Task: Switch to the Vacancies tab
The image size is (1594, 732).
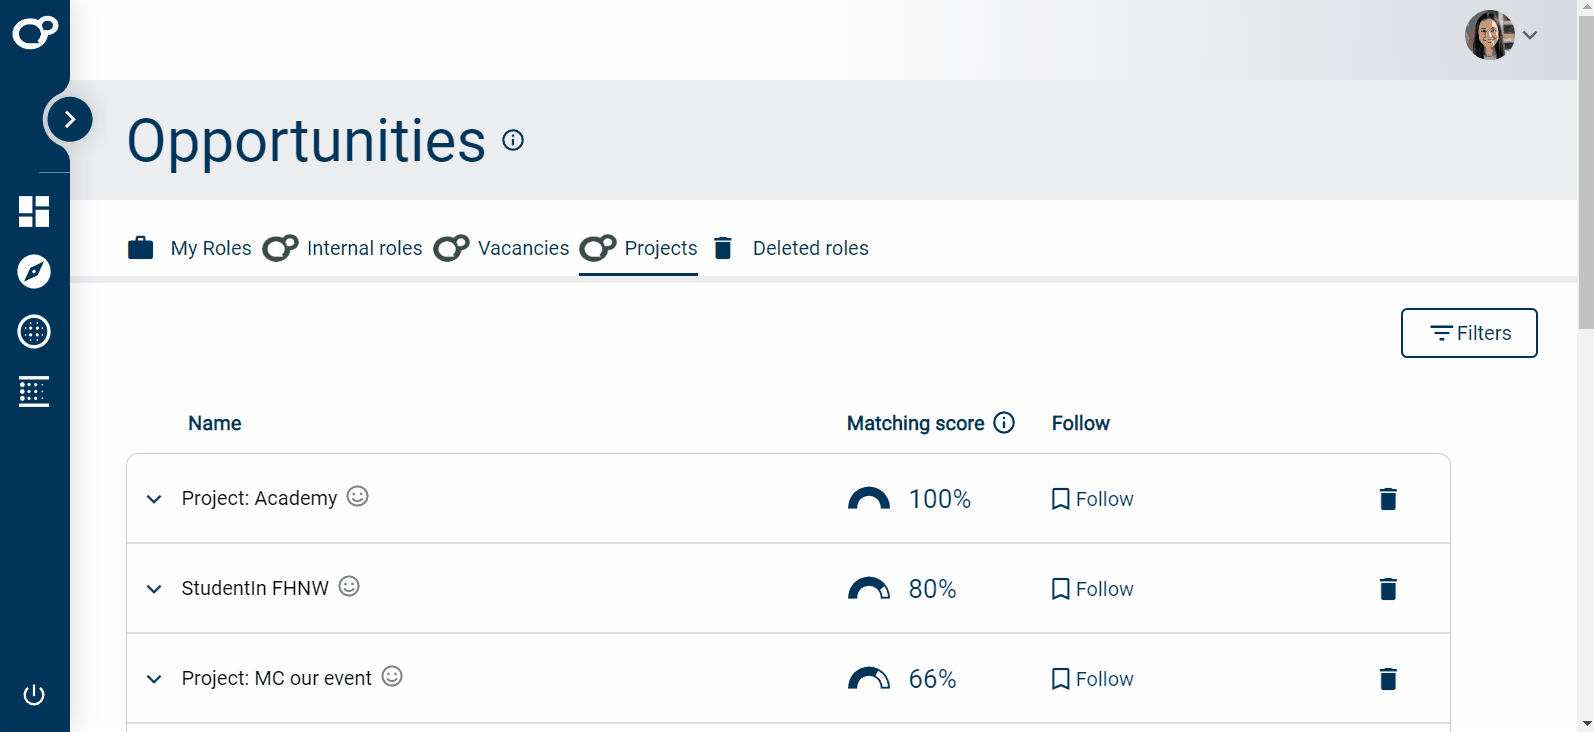Action: (502, 248)
